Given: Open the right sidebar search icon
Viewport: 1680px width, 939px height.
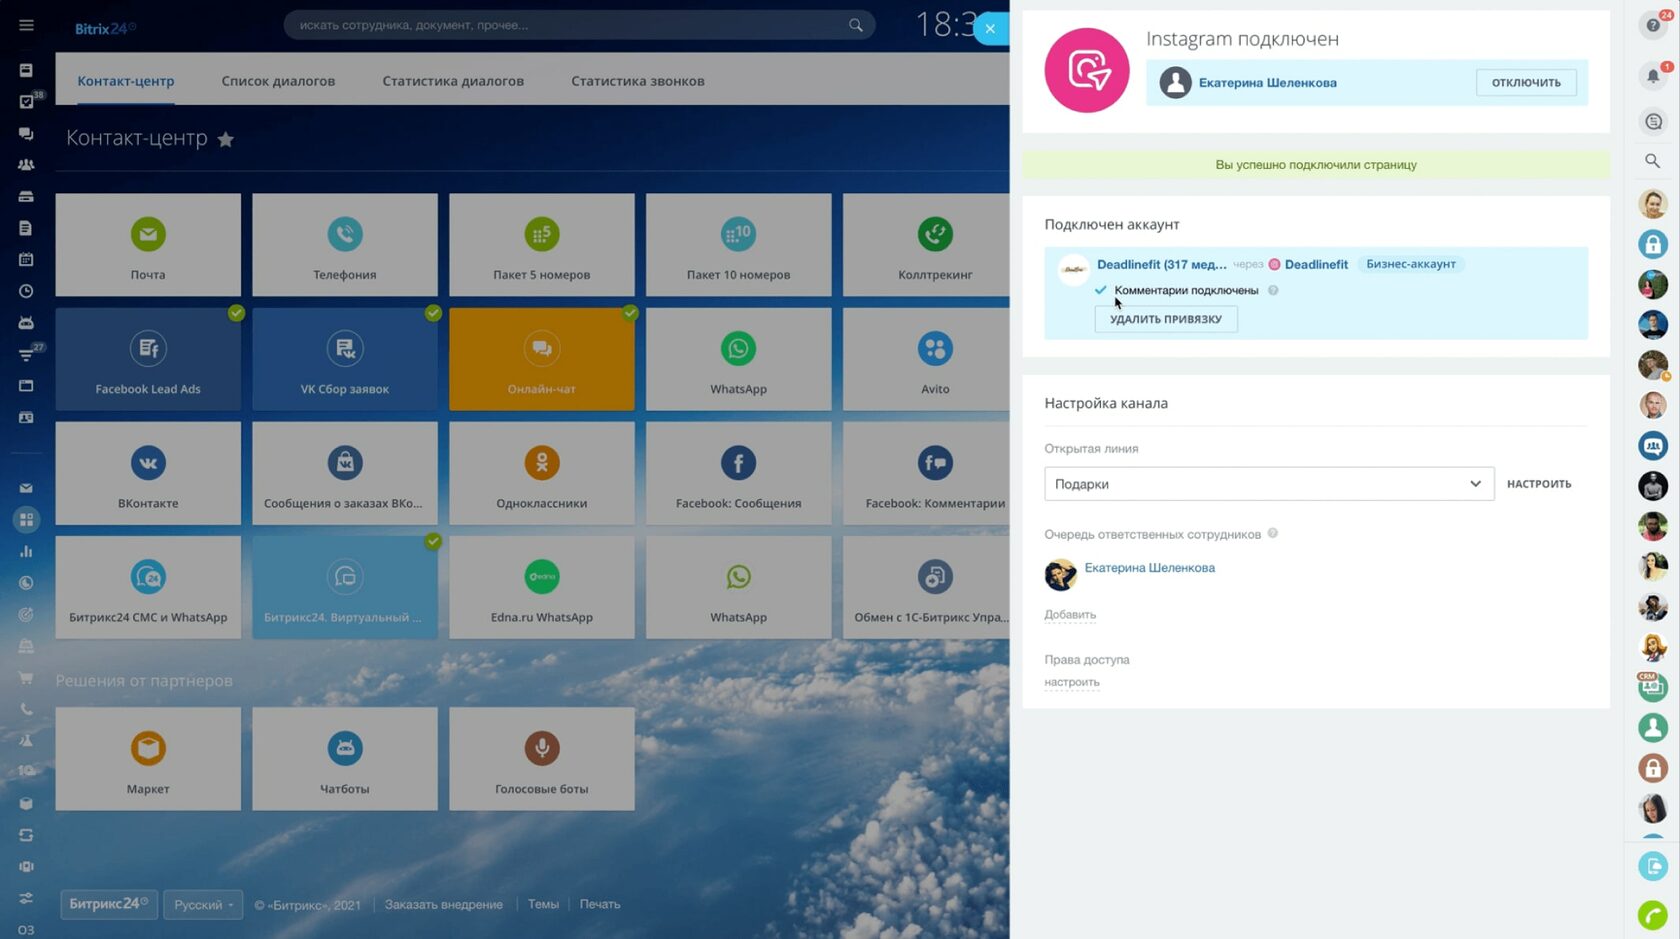Looking at the screenshot, I should [x=1653, y=161].
